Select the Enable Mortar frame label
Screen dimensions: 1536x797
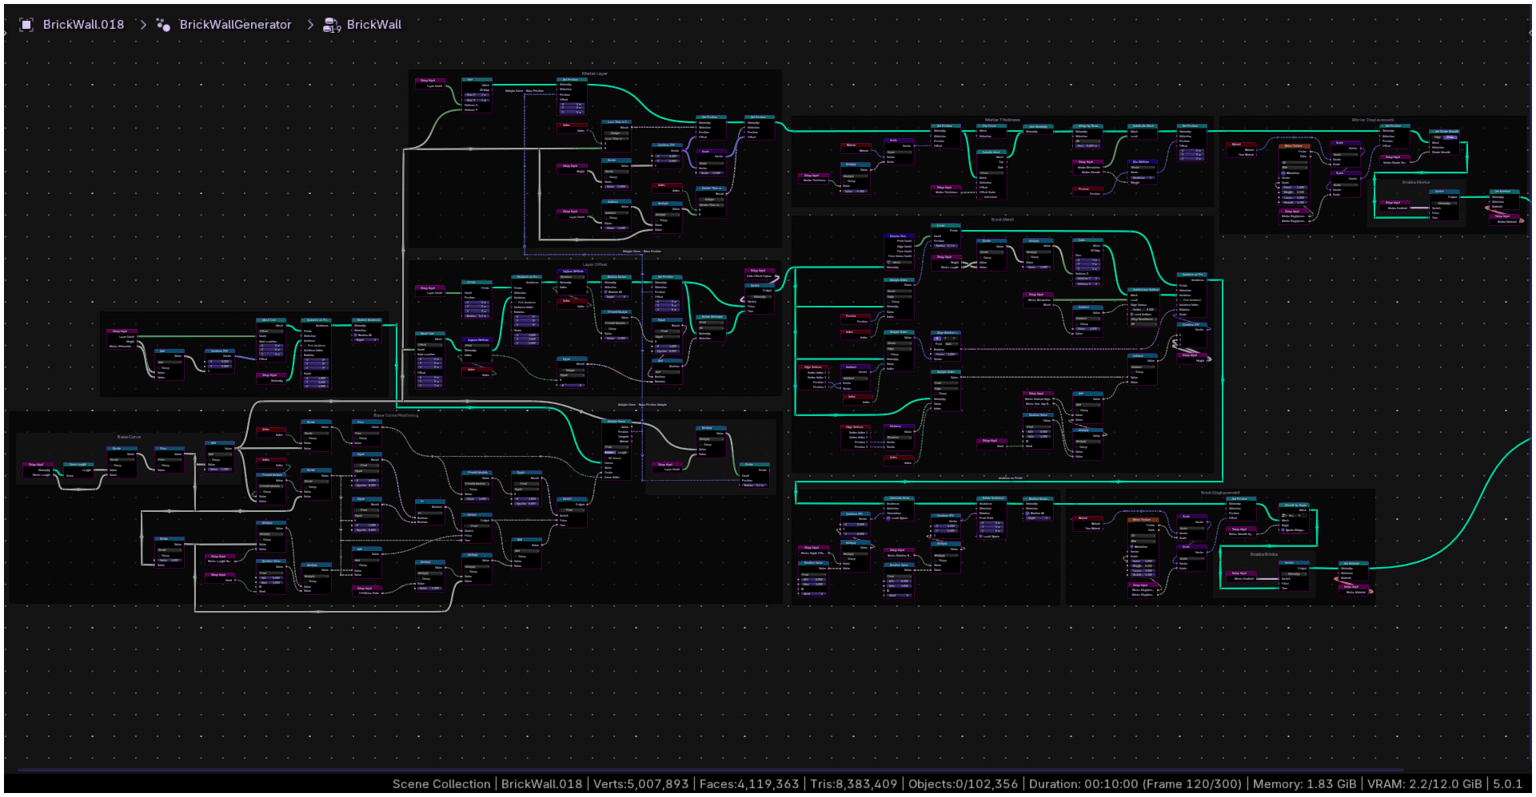tap(1416, 182)
